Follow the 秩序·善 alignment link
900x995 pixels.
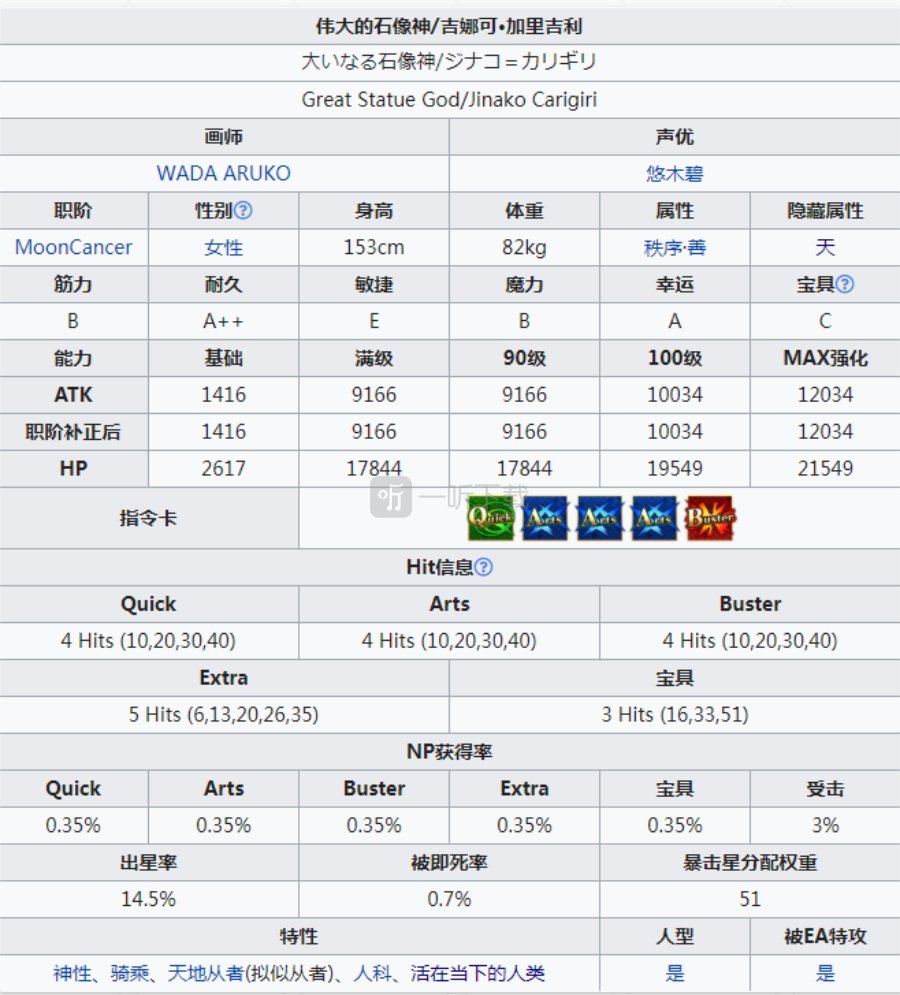coord(675,247)
